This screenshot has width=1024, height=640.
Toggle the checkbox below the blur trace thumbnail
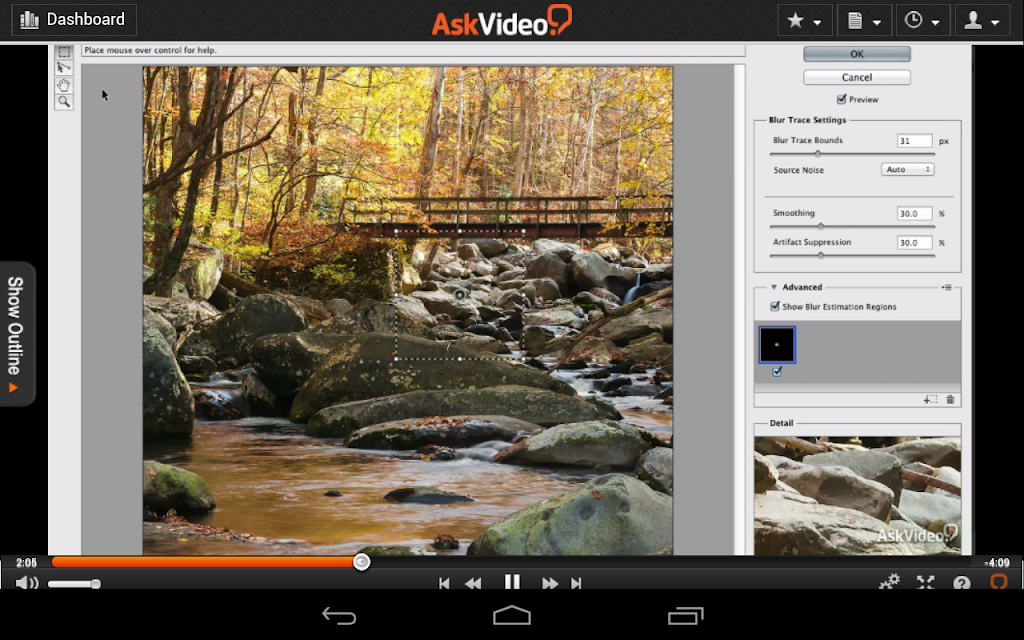coord(777,372)
